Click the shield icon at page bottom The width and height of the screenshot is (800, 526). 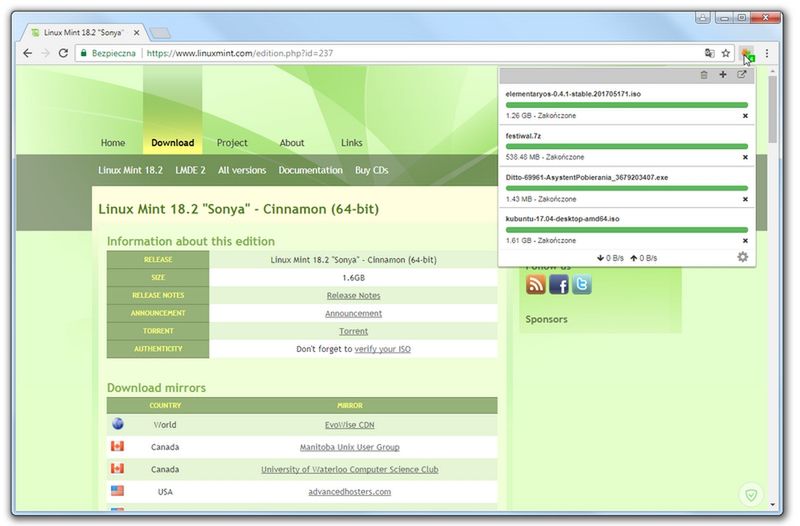click(x=751, y=494)
